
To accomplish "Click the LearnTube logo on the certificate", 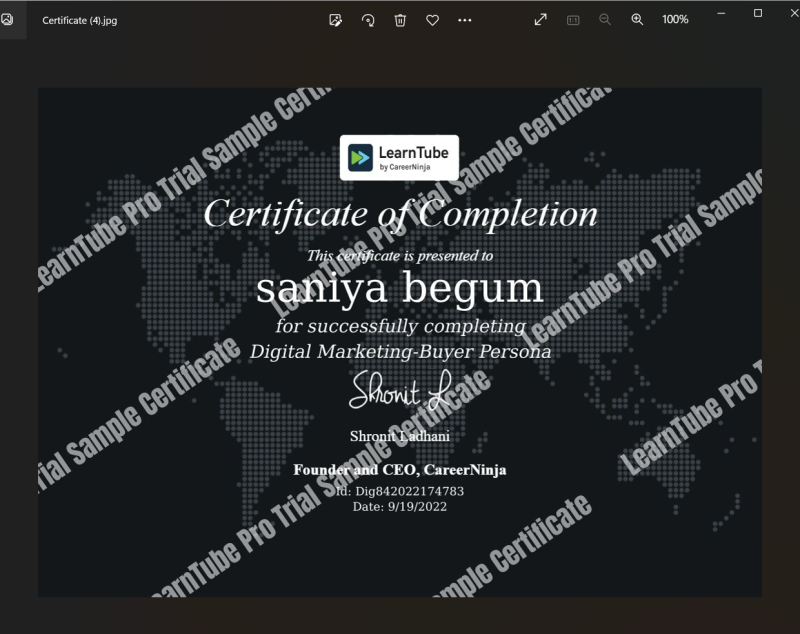I will click(399, 157).
